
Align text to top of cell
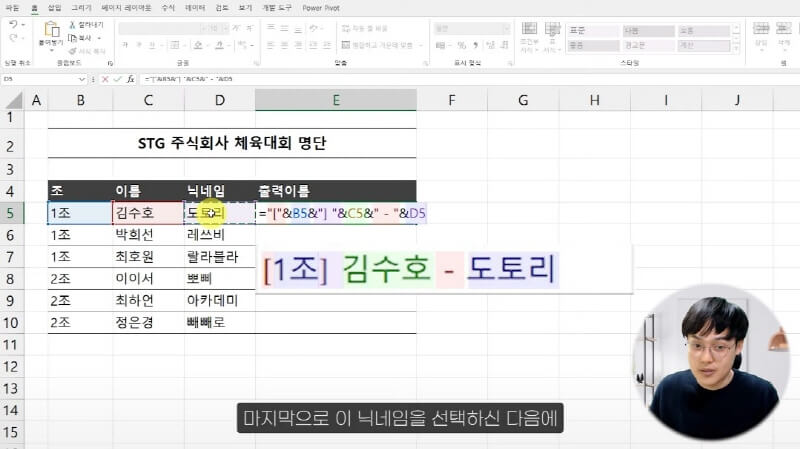click(x=271, y=28)
